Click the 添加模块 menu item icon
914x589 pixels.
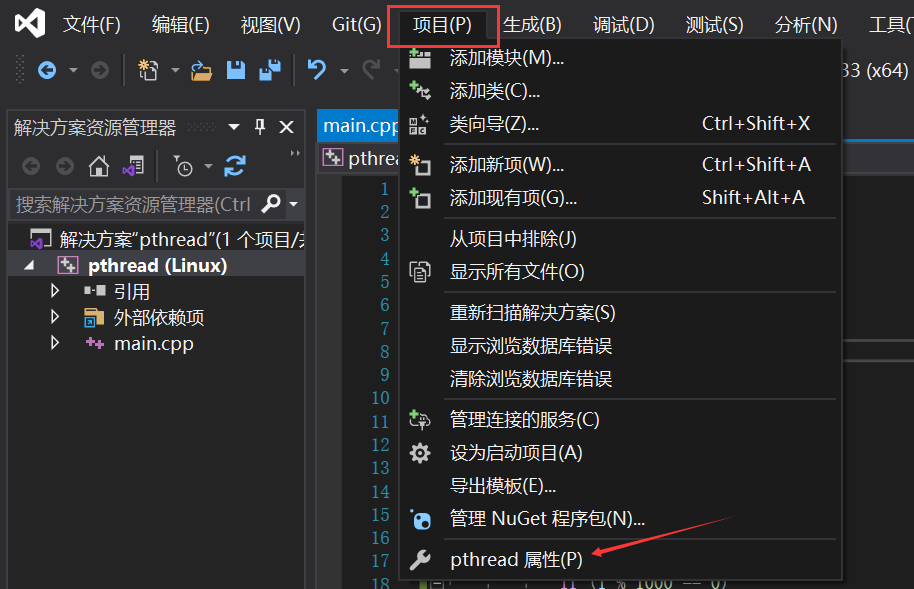[420, 58]
